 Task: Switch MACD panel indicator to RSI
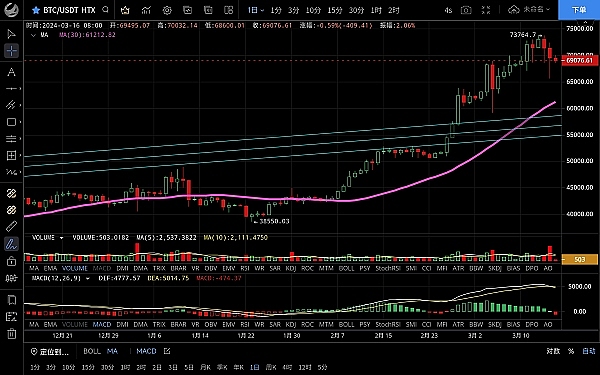(245, 324)
